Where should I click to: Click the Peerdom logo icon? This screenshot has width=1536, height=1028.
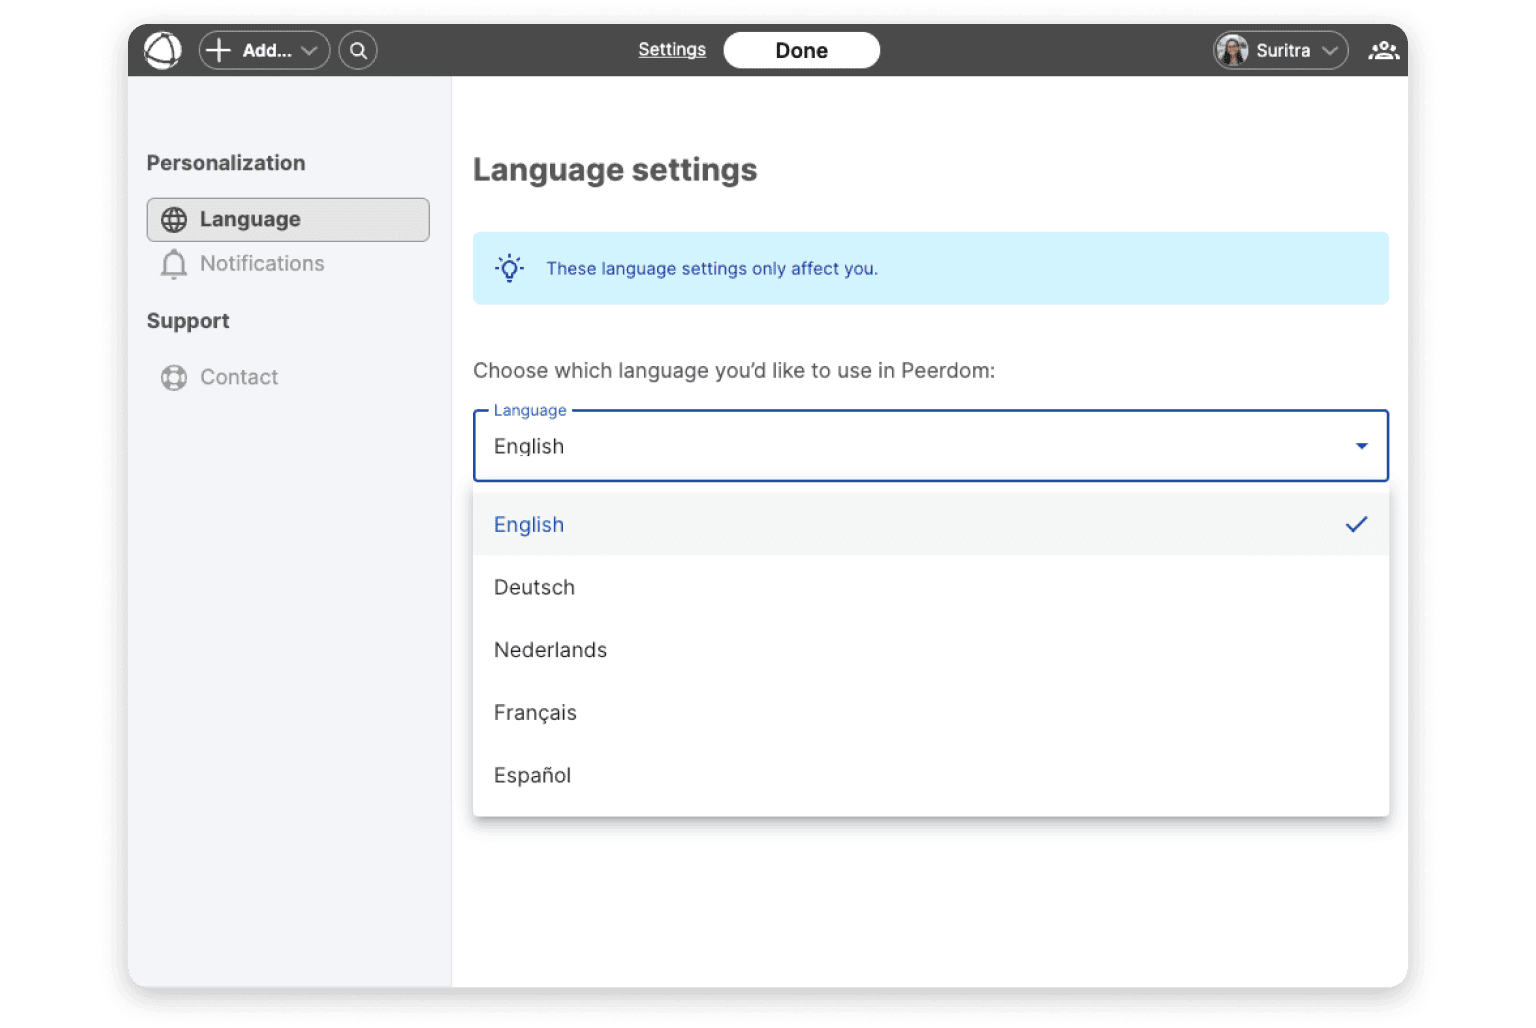pos(163,50)
